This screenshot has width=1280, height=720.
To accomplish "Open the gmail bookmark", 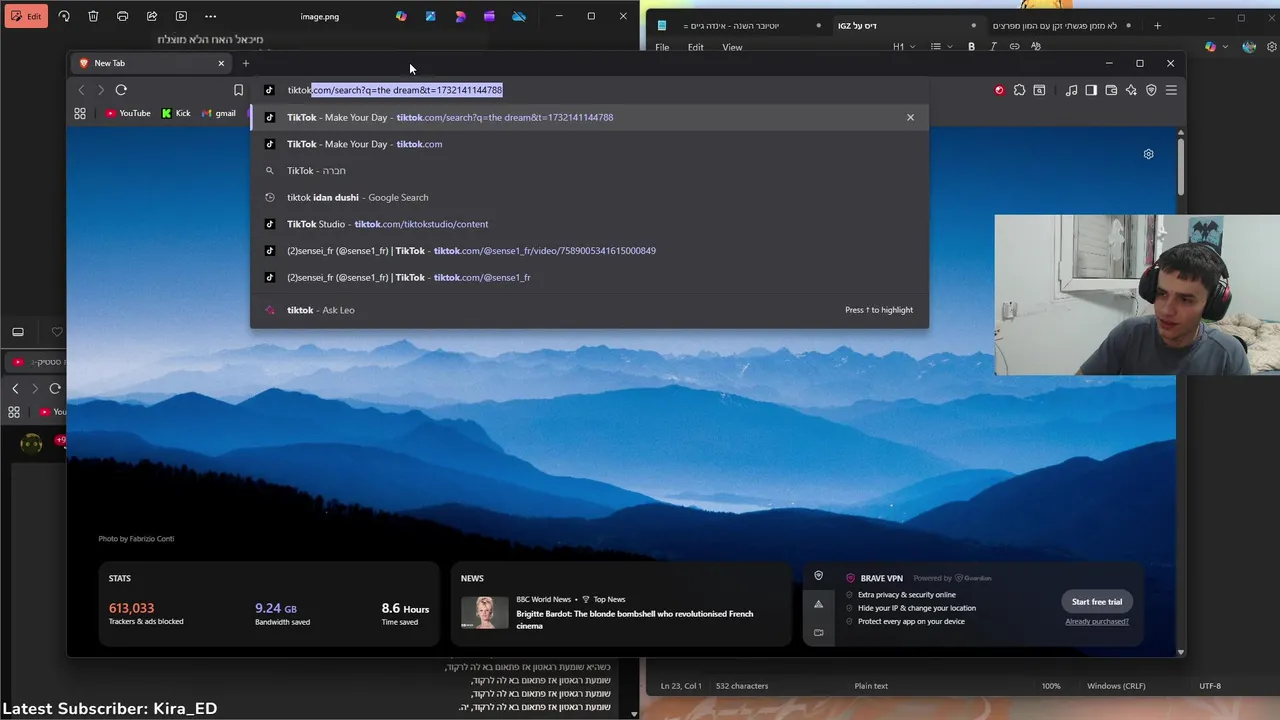I will 219,113.
